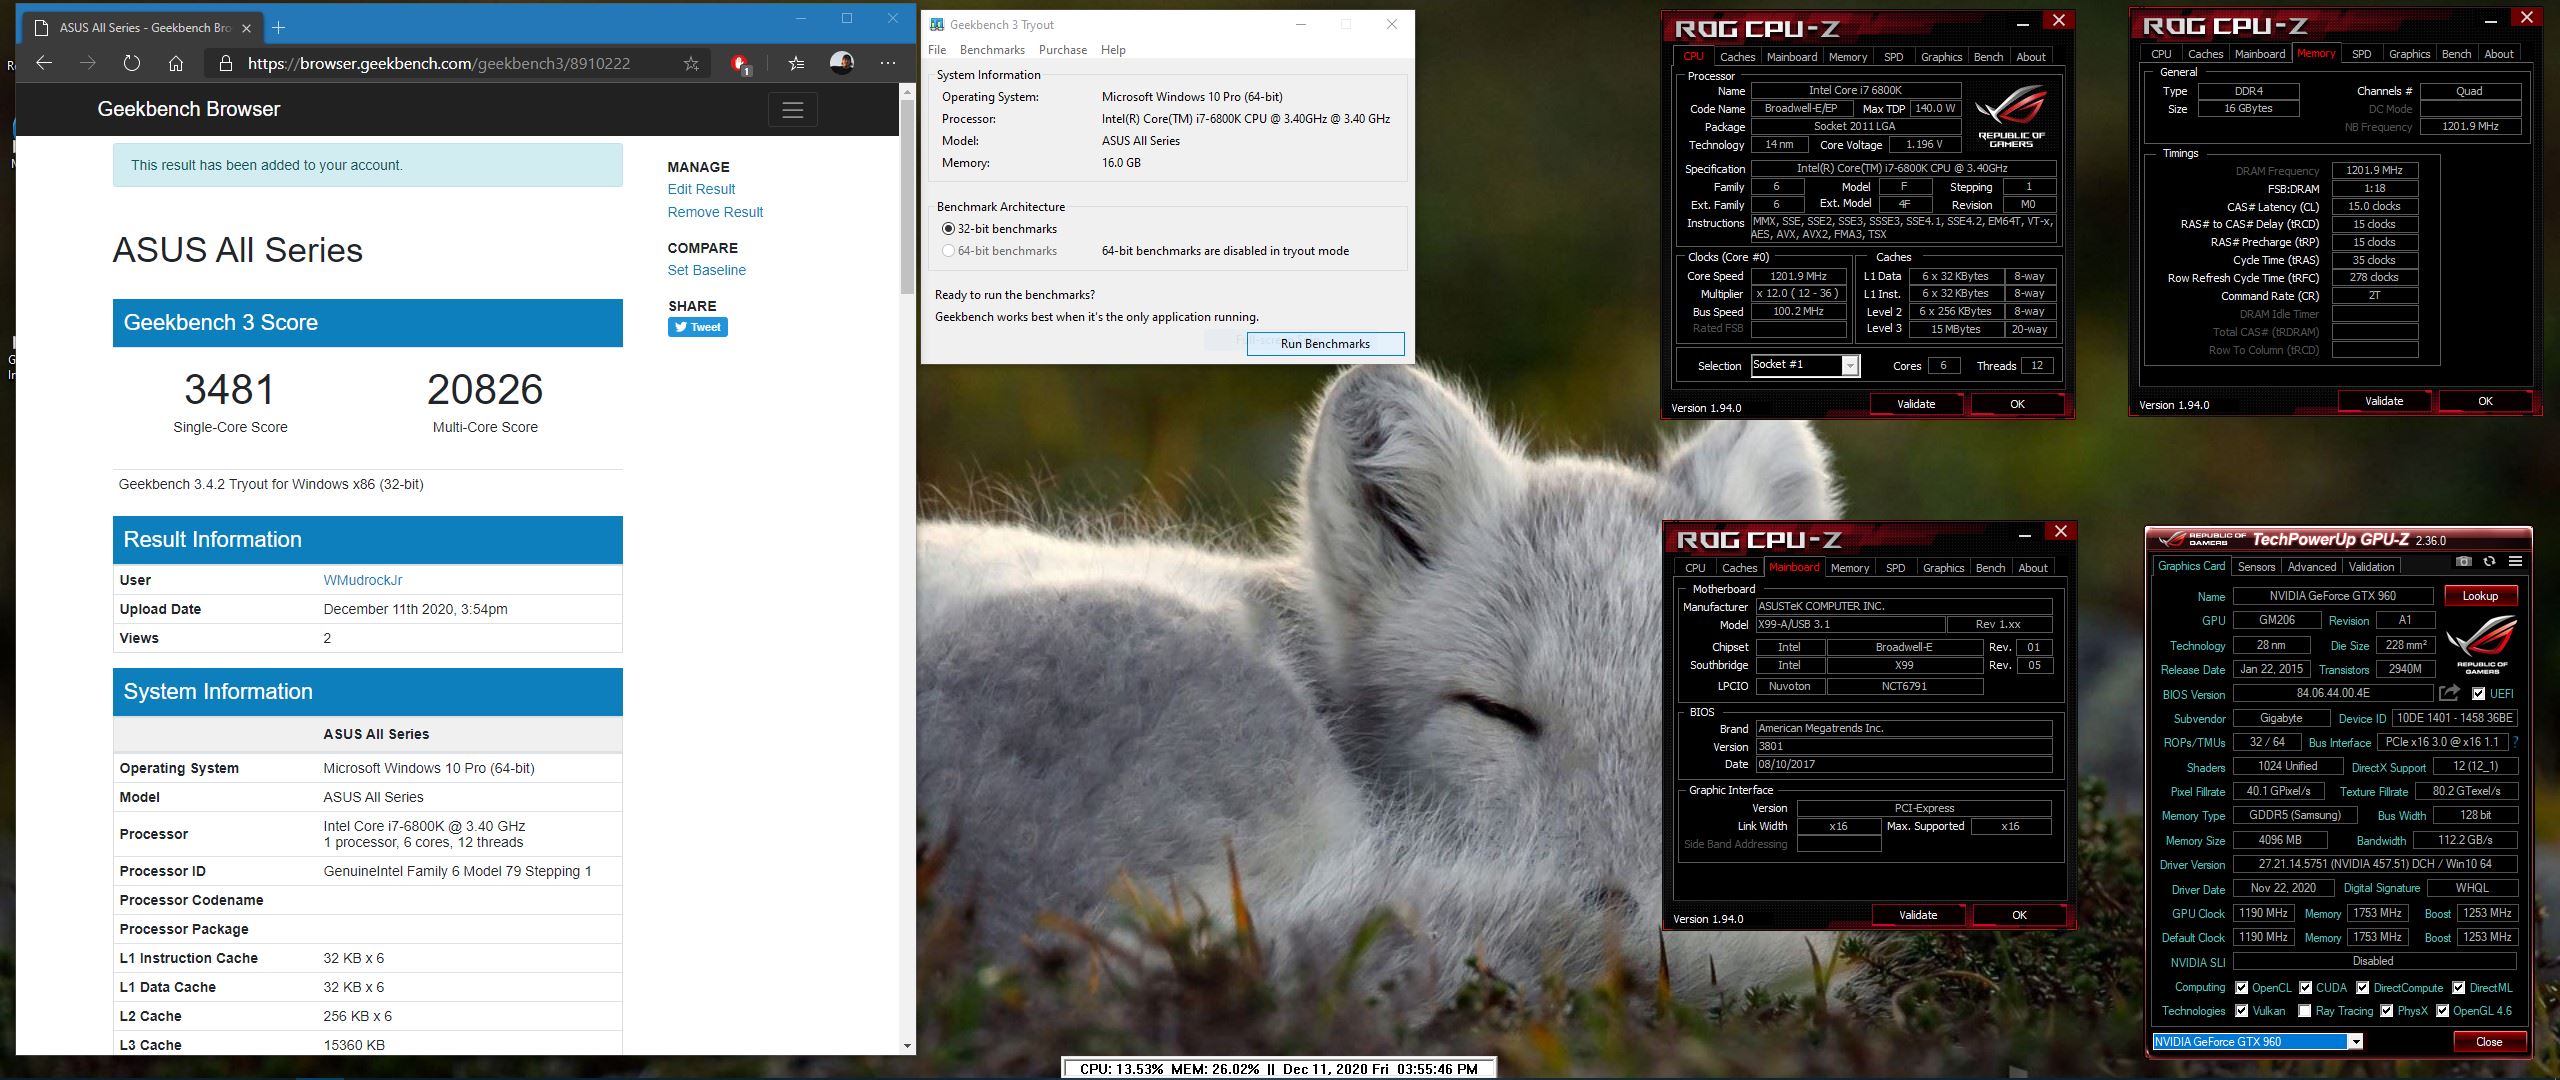Open the Purchase menu in Geekbench
The width and height of the screenshot is (2560, 1080).
pos(1062,50)
